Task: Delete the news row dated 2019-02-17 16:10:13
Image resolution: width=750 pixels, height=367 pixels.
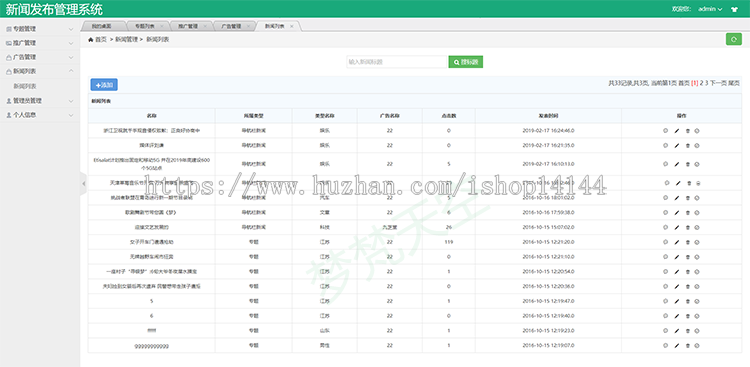Action: tap(687, 164)
